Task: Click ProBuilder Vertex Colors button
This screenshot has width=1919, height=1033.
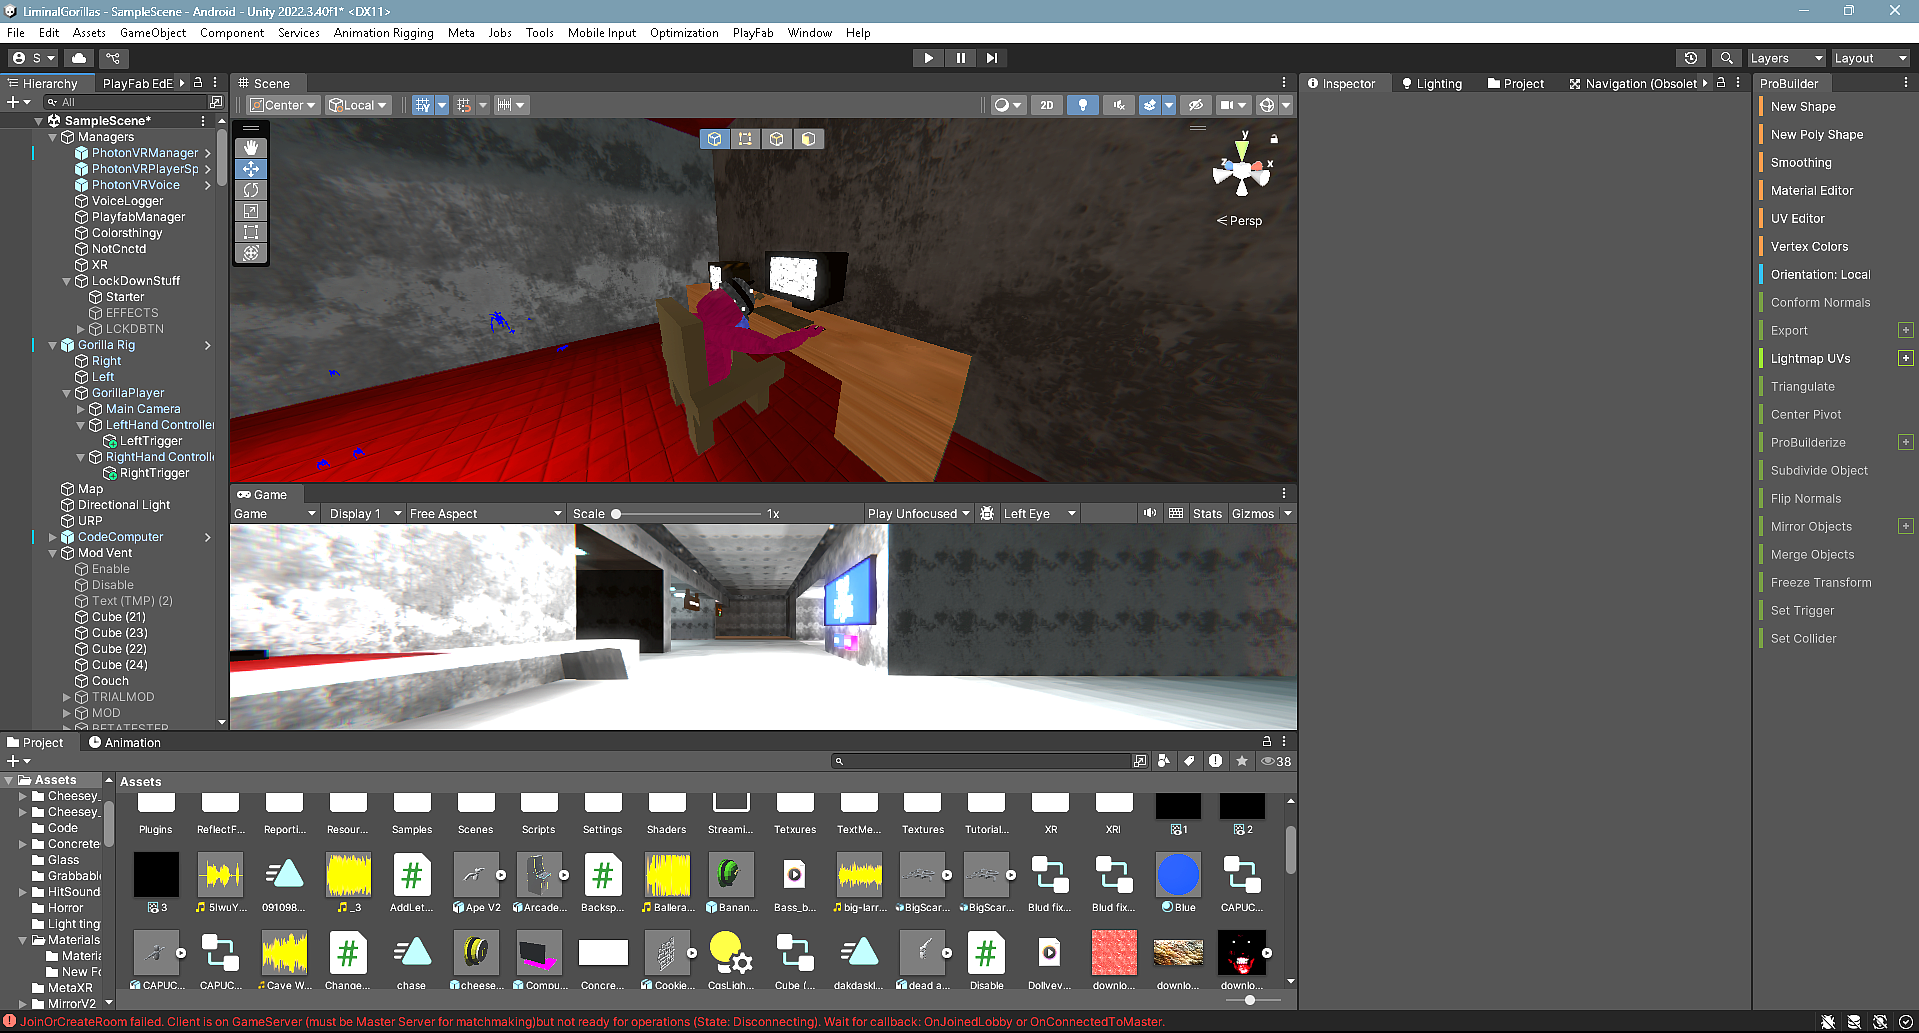Action: [x=1809, y=247]
